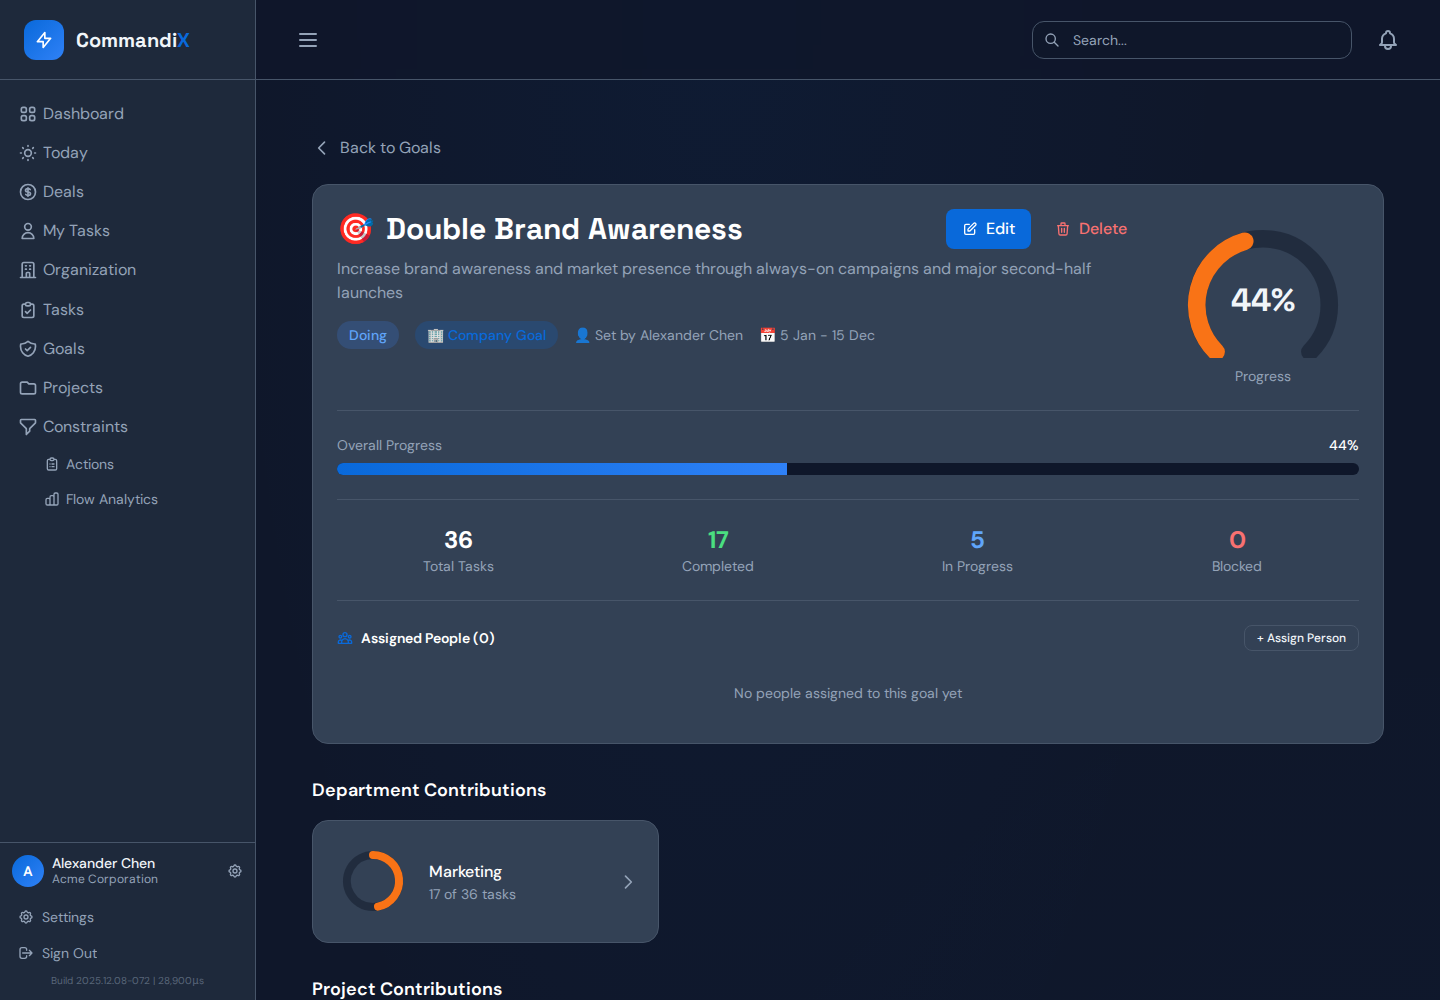Click the build version text in sidebar
1440x1000 pixels.
pyautogui.click(x=127, y=981)
